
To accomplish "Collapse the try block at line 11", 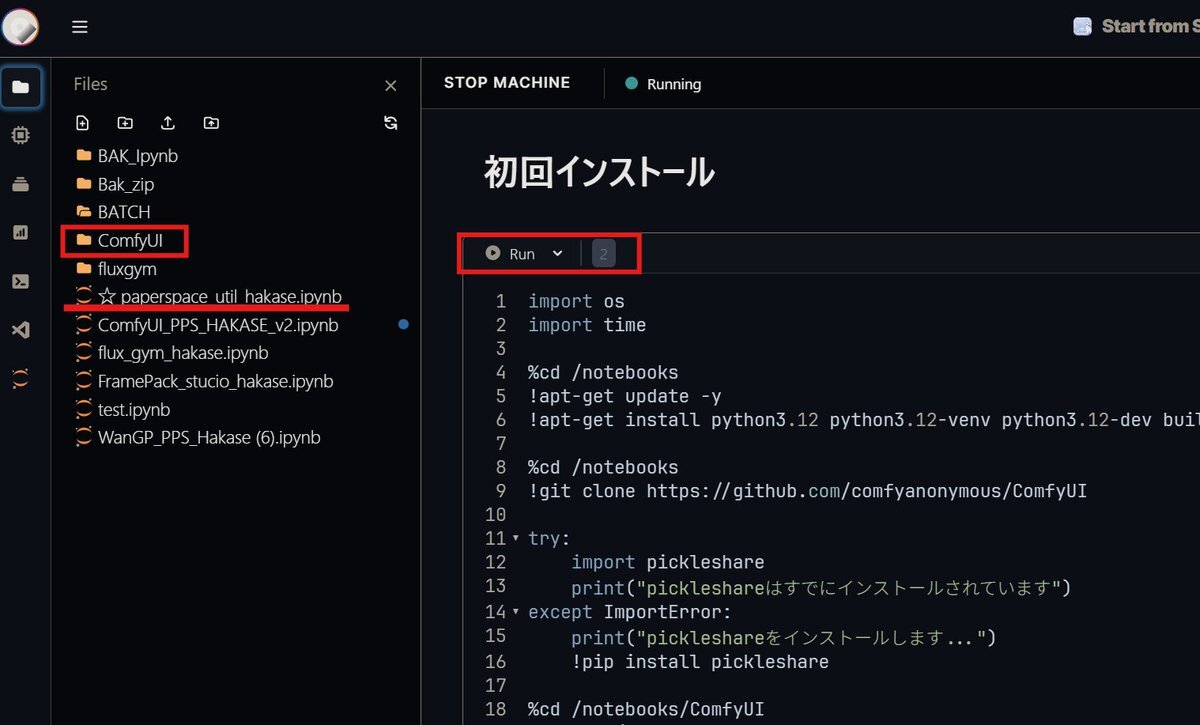I will coord(516,538).
